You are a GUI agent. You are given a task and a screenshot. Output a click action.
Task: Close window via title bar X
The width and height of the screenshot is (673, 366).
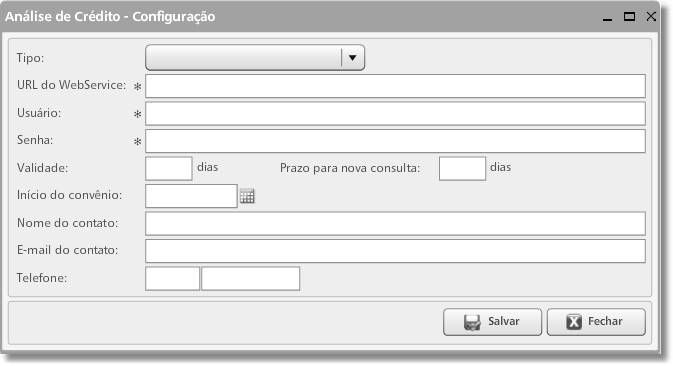(651, 16)
